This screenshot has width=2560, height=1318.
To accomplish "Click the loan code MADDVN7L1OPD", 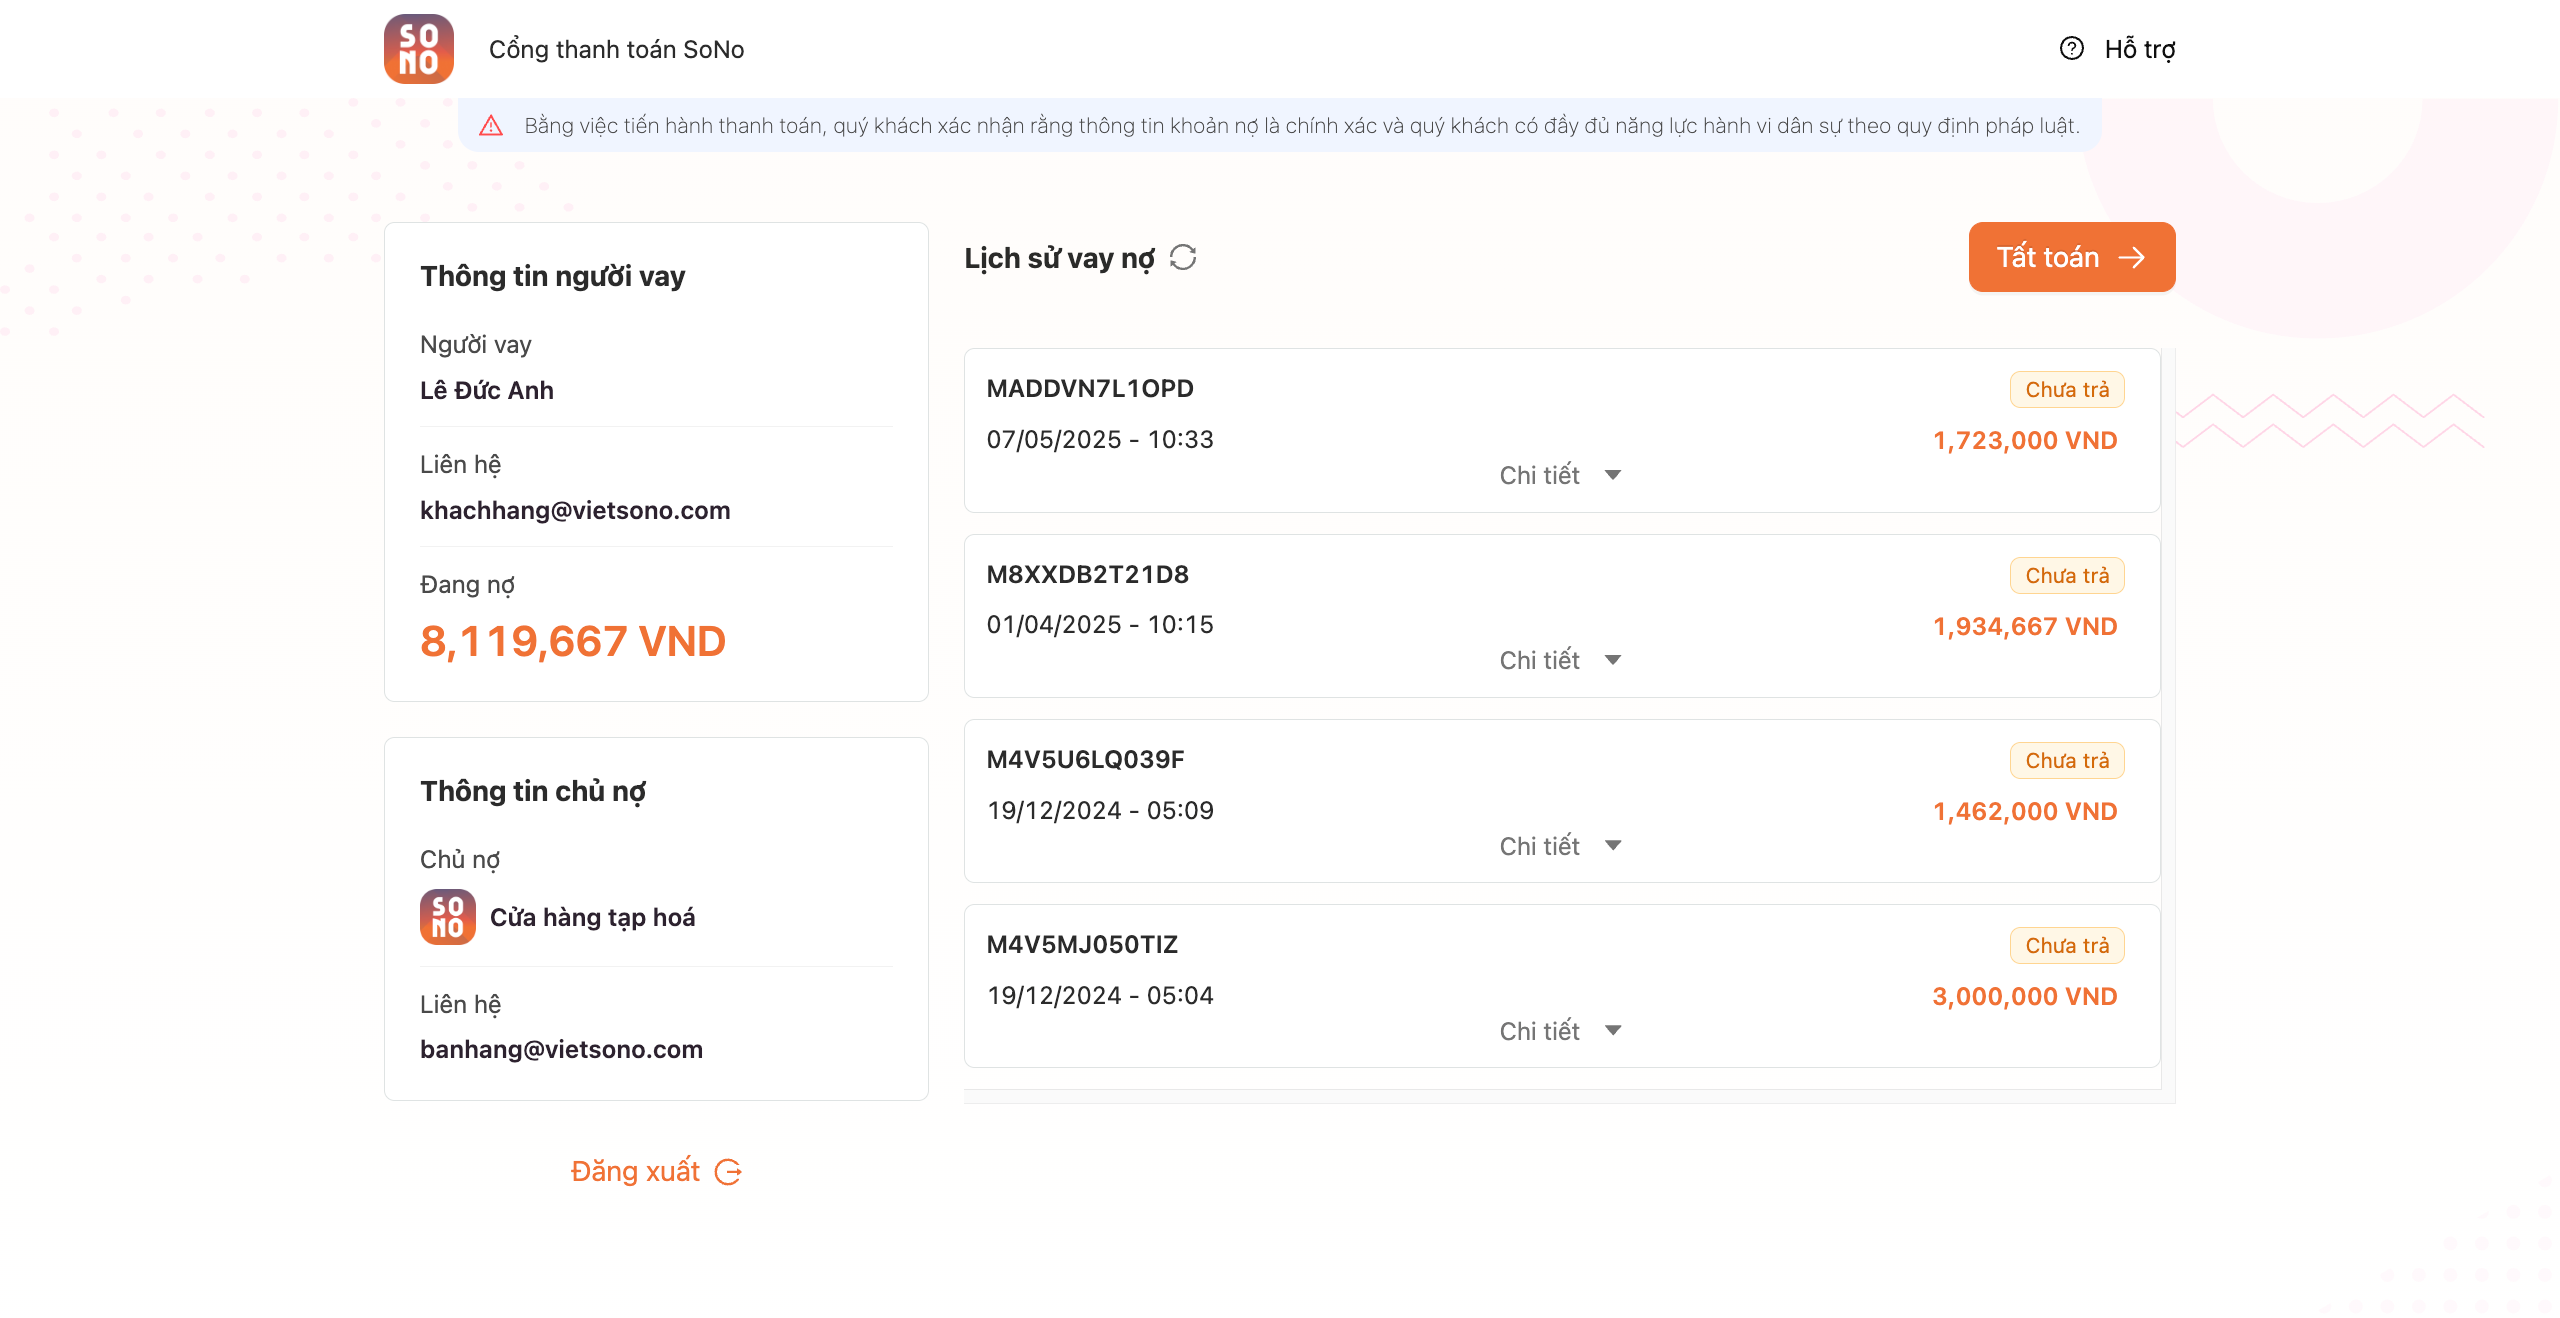I will [1090, 388].
